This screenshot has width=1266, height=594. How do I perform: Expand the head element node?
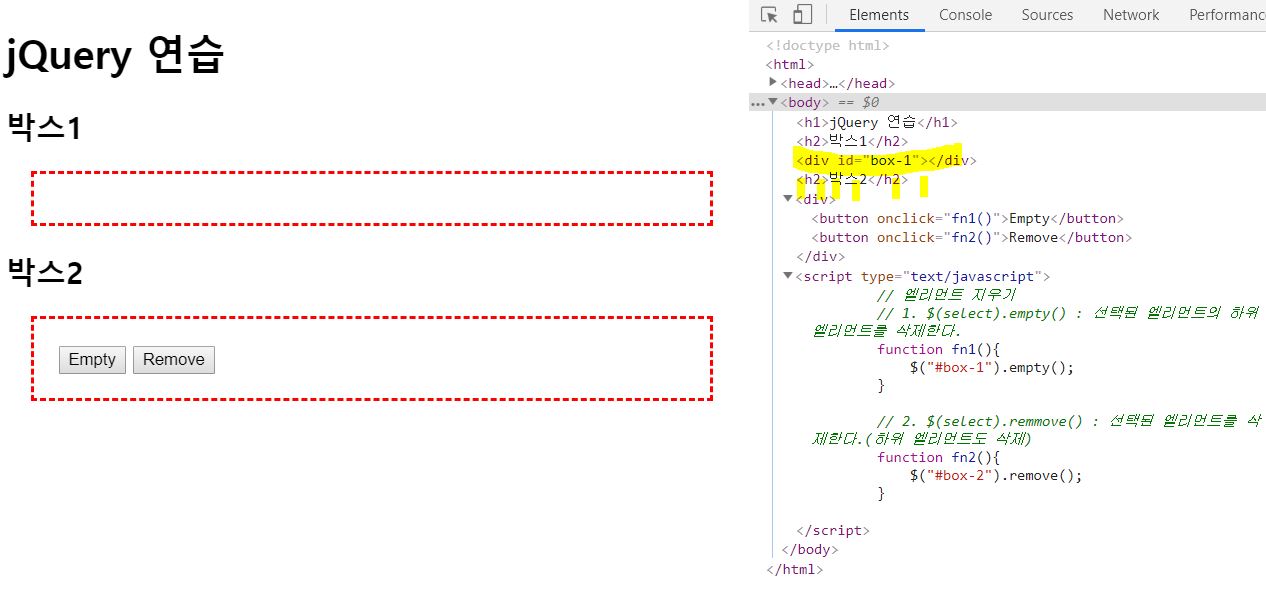772,82
